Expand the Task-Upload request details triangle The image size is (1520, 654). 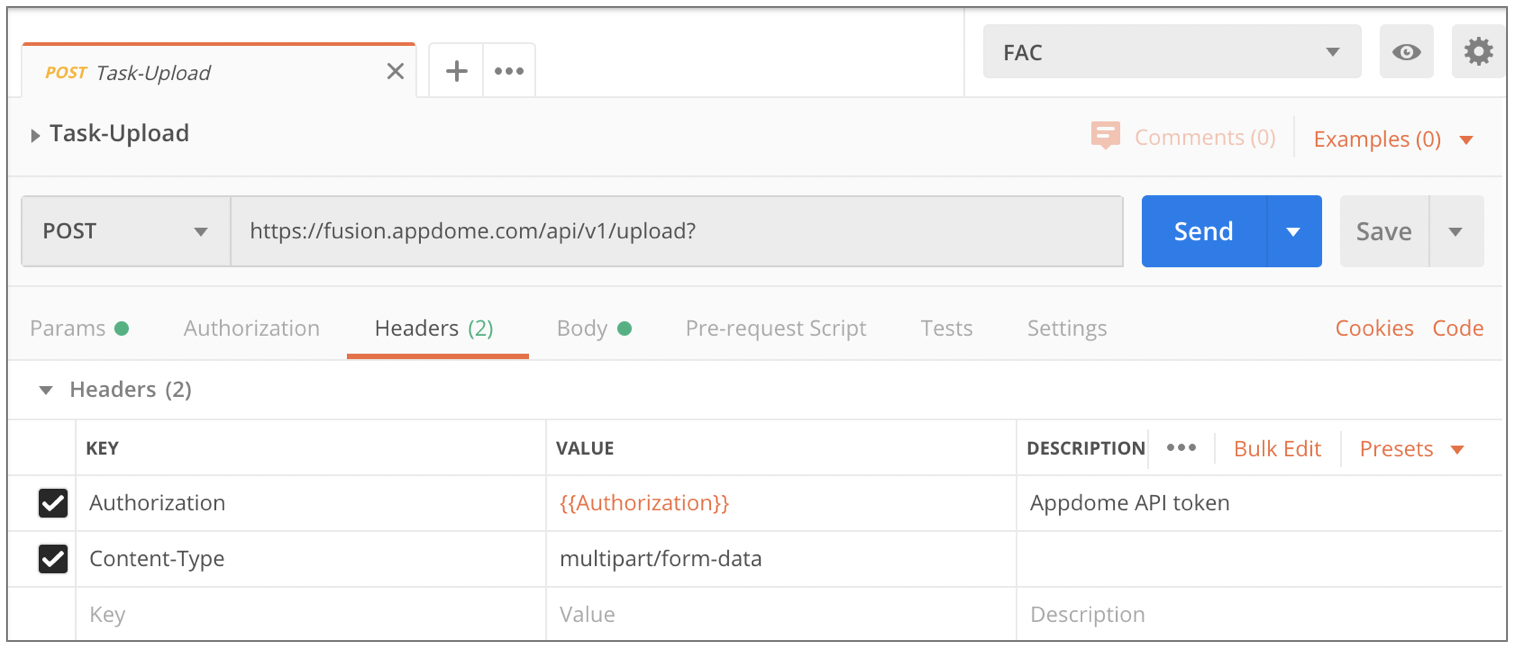[x=36, y=135]
